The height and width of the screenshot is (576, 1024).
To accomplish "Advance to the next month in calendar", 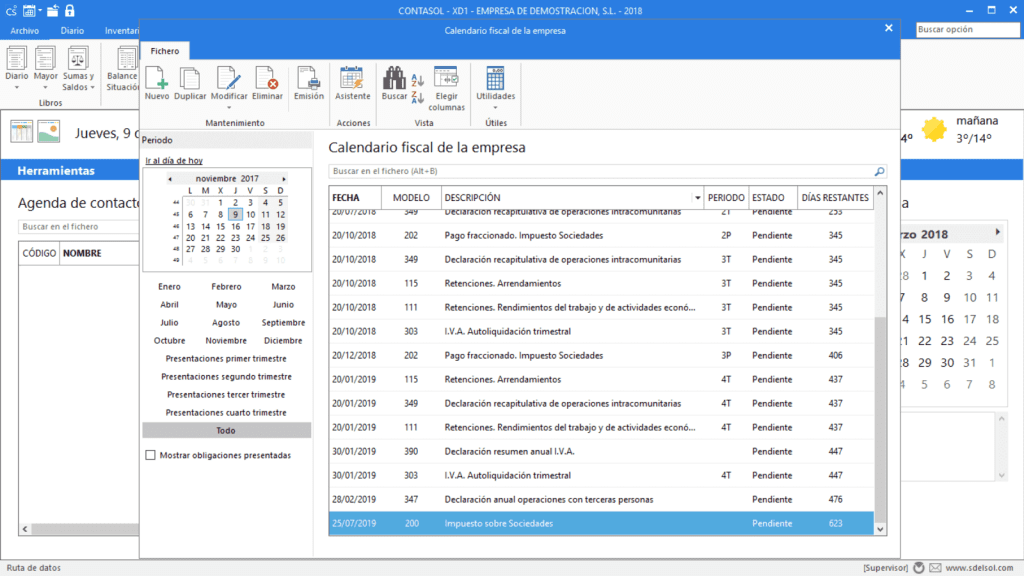I will 285,177.
